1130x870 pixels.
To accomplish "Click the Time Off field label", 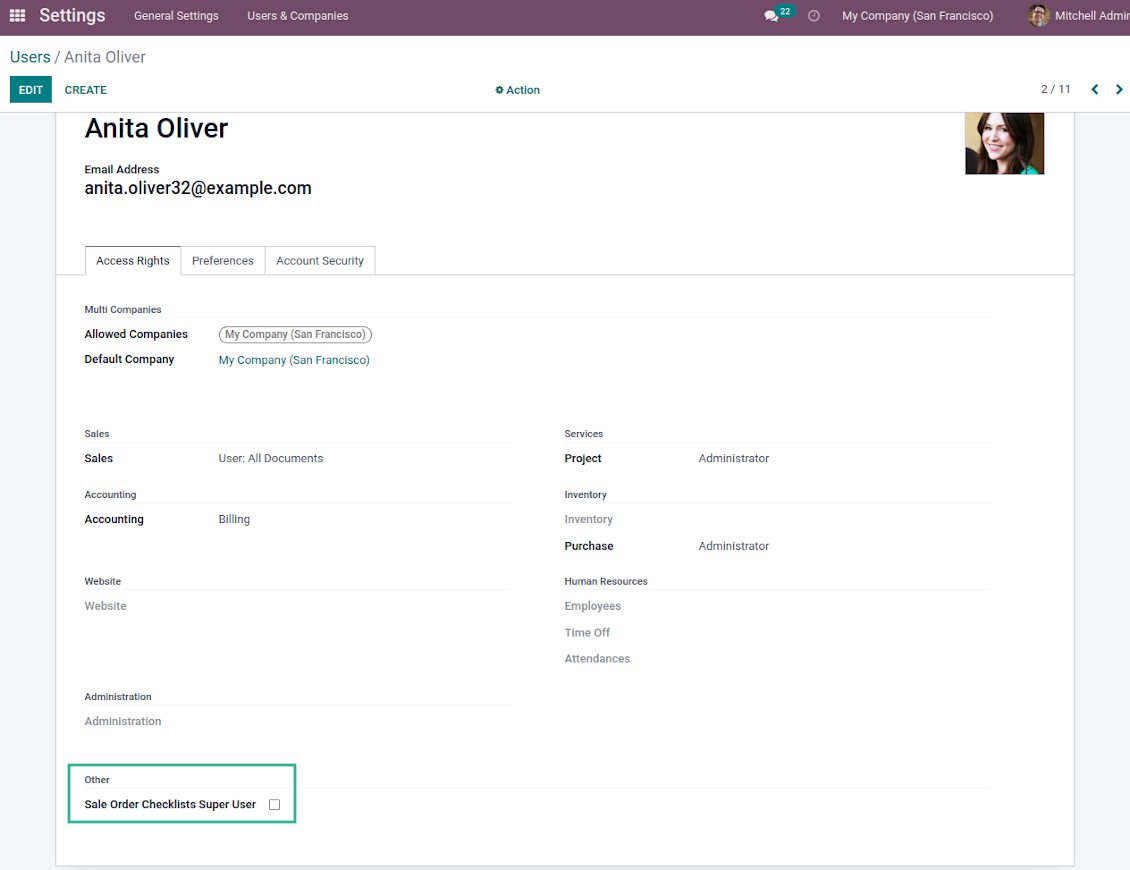I will point(587,633).
